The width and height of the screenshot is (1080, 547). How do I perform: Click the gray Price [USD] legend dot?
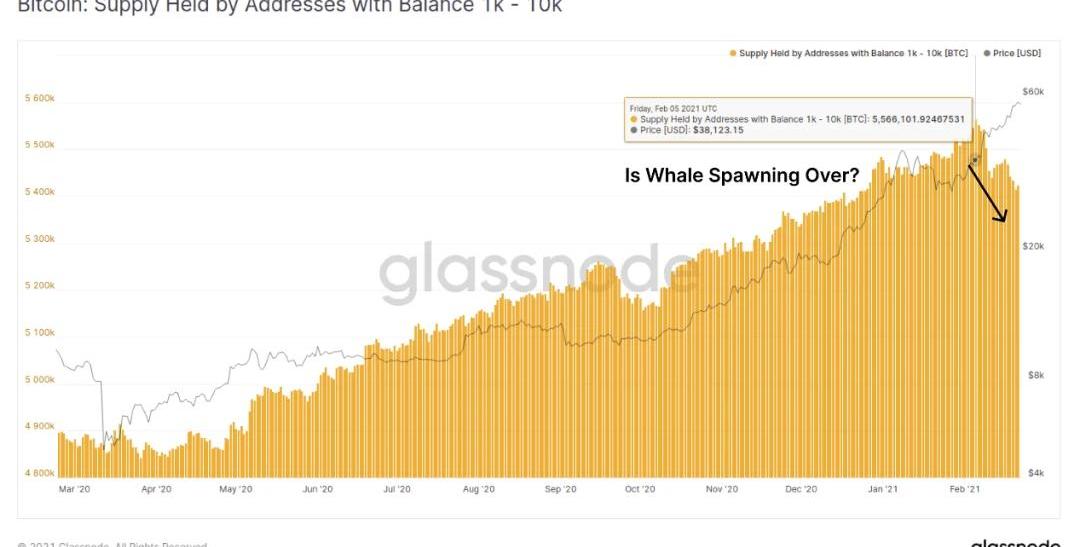(x=987, y=53)
